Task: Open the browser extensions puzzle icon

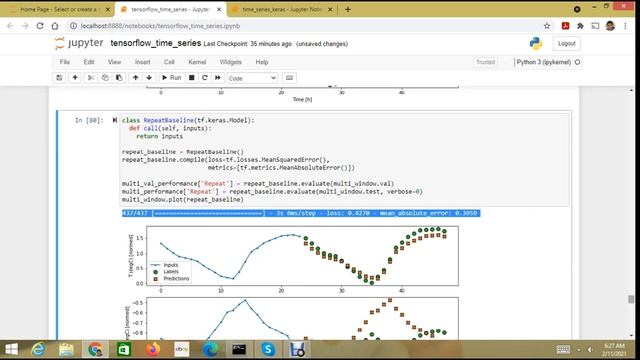Action: click(x=580, y=26)
